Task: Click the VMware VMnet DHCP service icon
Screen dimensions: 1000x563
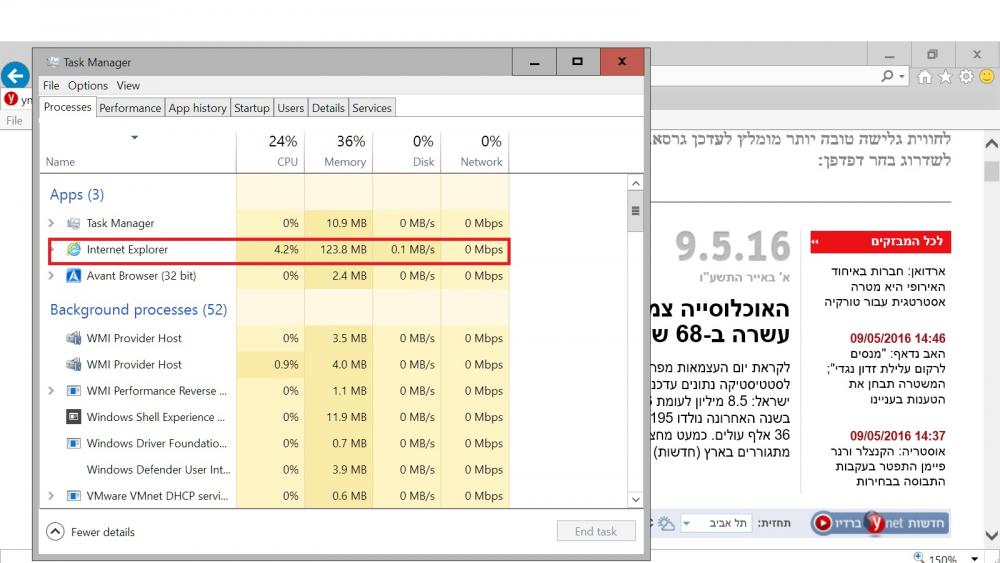Action: (73, 495)
